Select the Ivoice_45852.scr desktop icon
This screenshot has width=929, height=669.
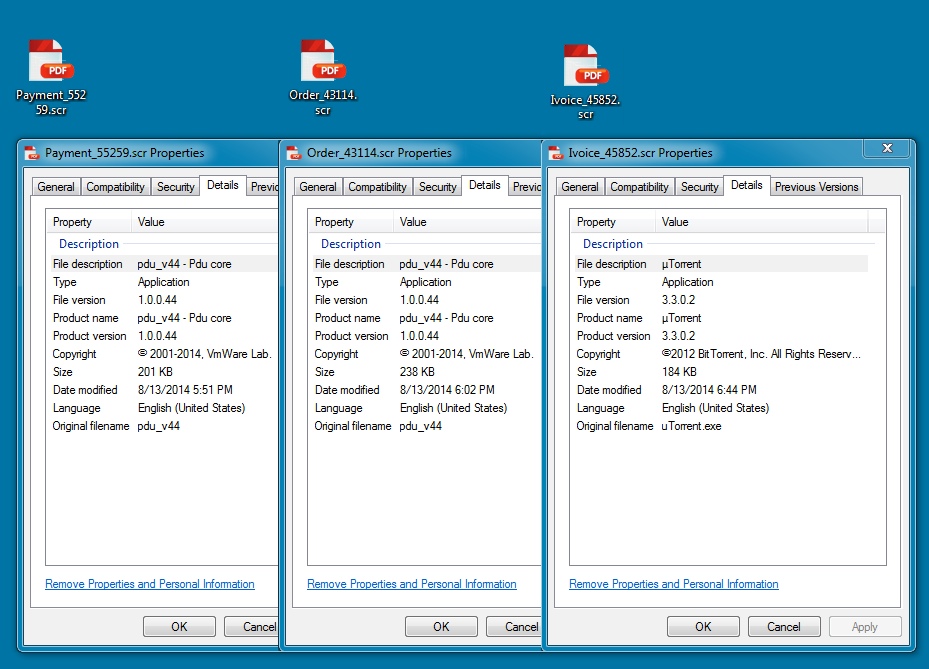(x=585, y=66)
